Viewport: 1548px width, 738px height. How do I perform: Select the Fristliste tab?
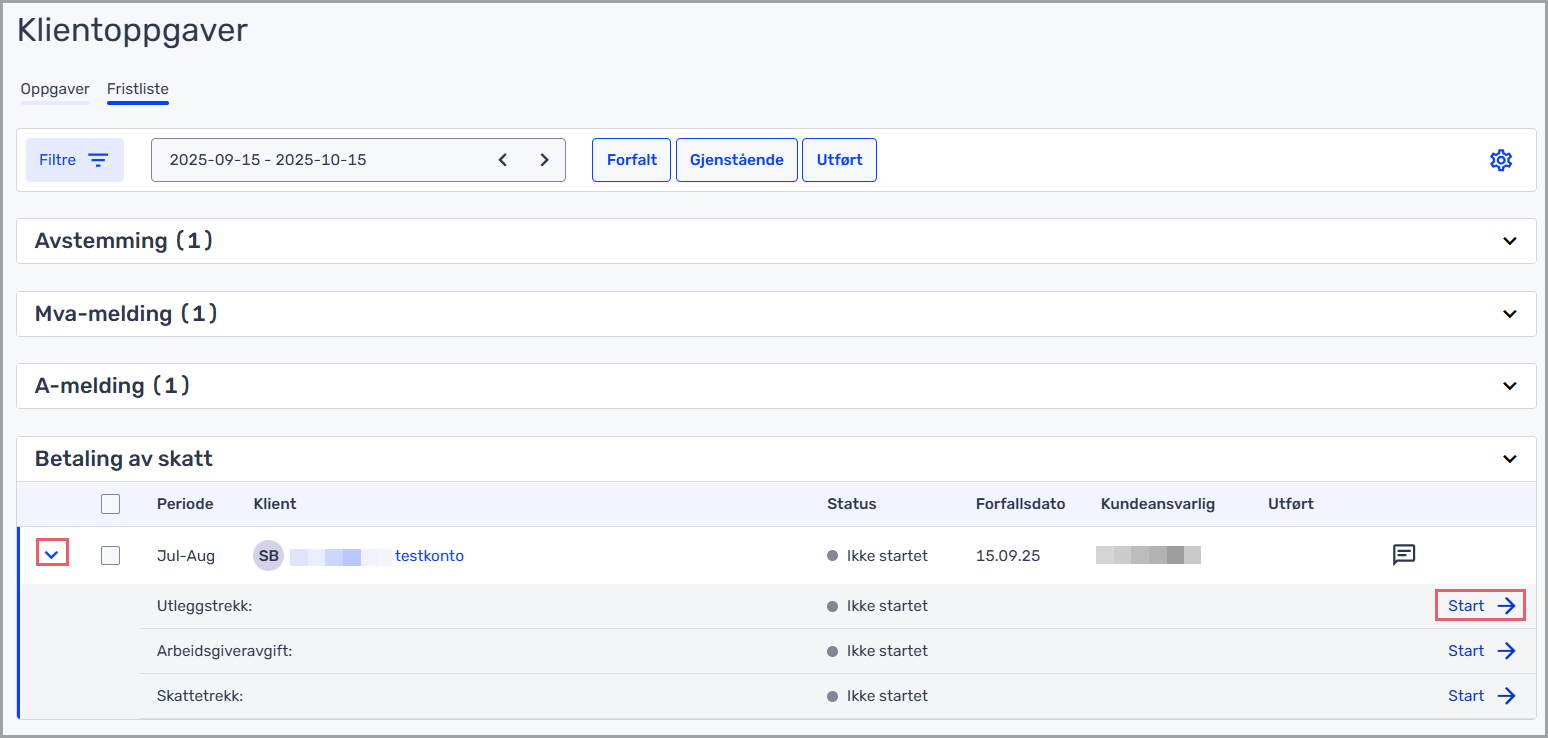[x=138, y=89]
